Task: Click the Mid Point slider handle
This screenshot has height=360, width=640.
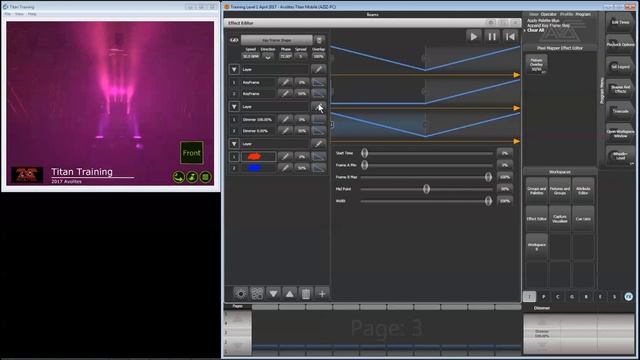Action: [x=426, y=189]
